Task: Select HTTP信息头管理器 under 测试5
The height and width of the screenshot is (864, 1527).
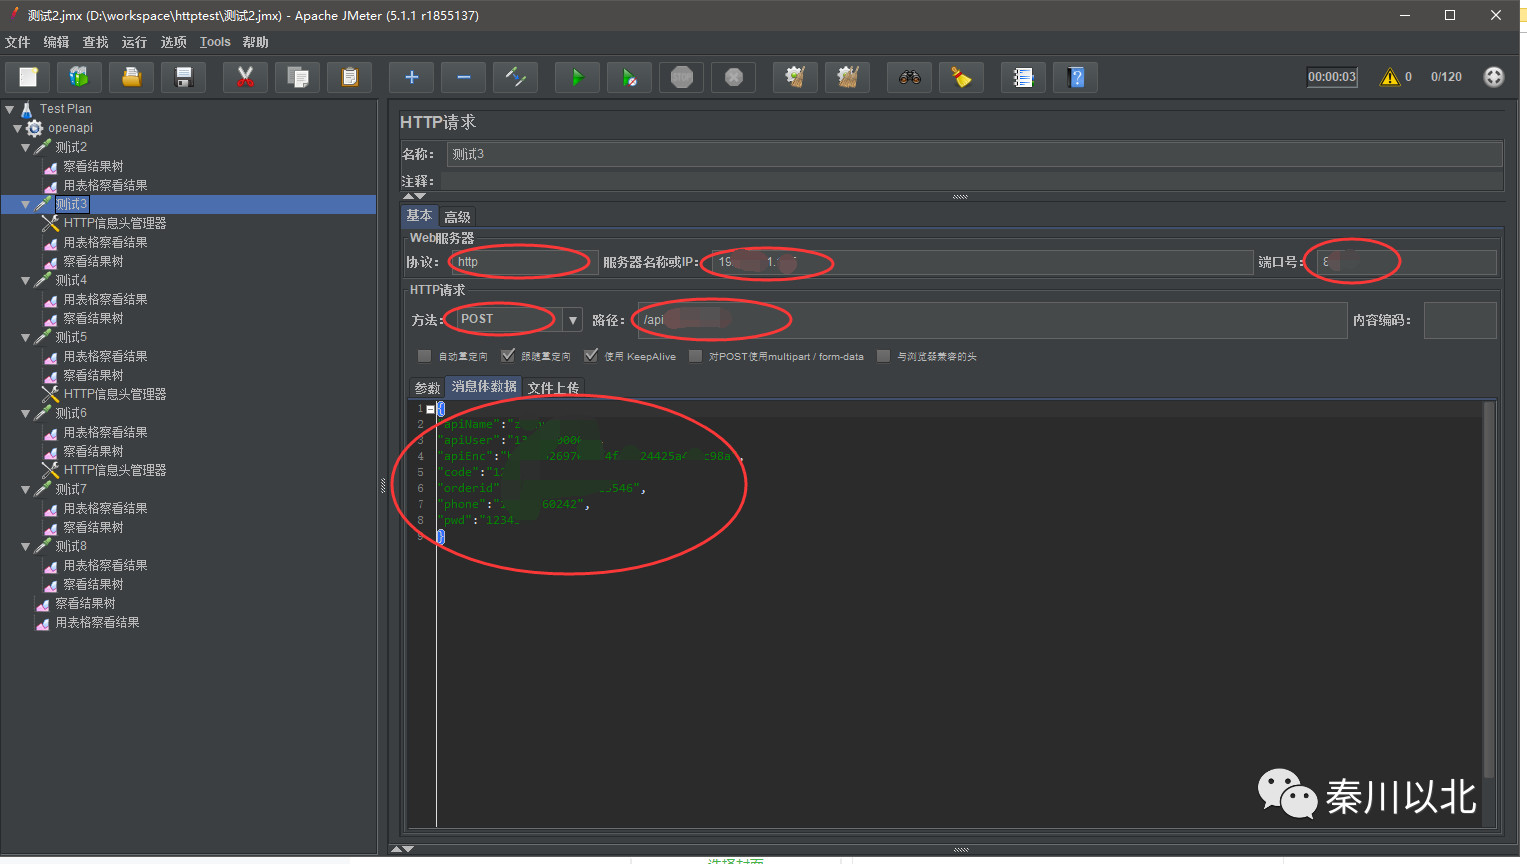Action: click(115, 394)
